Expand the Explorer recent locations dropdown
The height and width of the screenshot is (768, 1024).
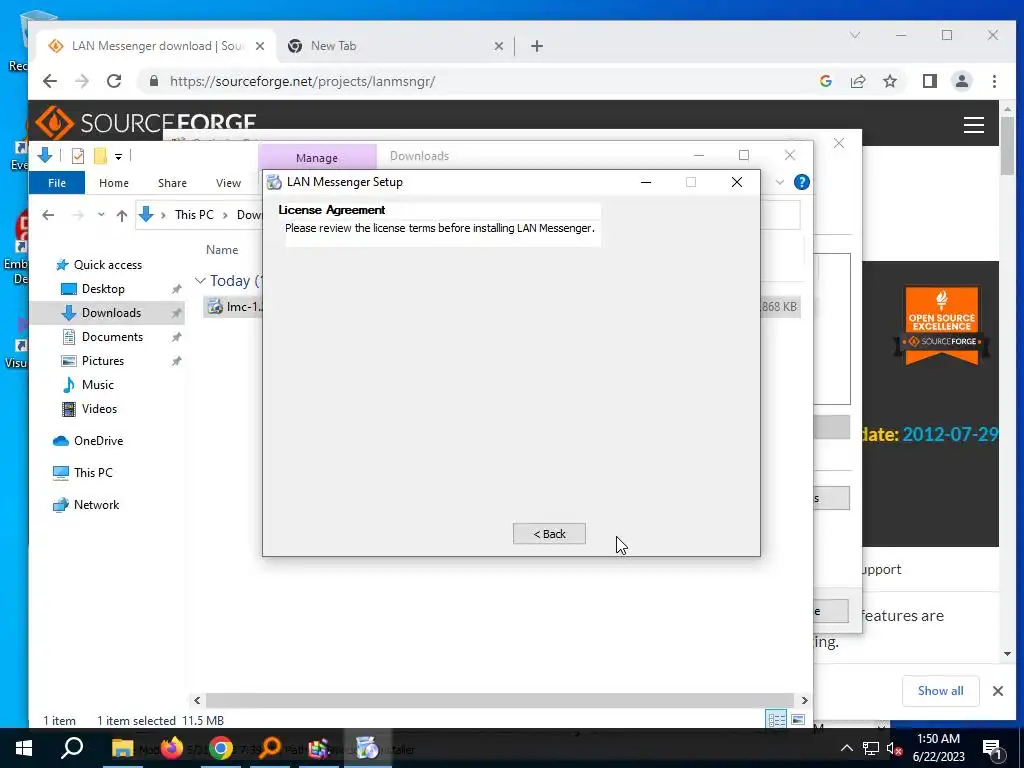[101, 215]
